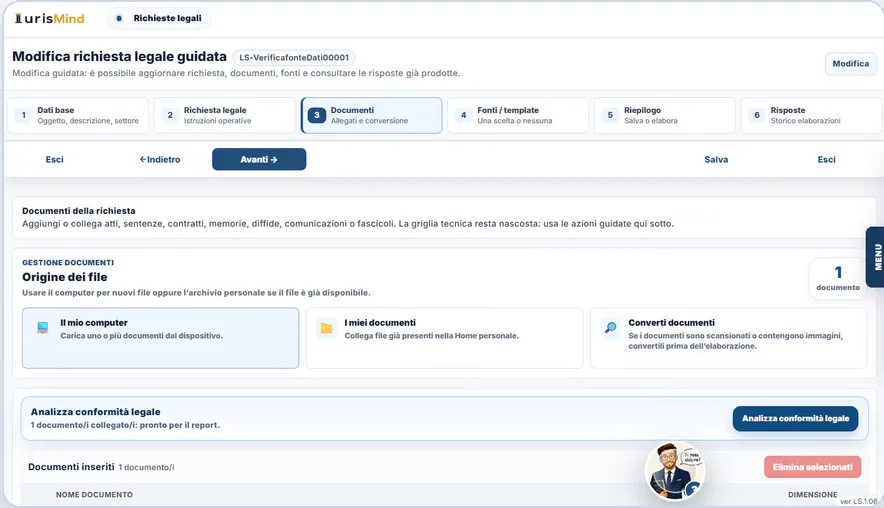Click the Modifica button at top right
This screenshot has width=884, height=508.
pos(850,64)
